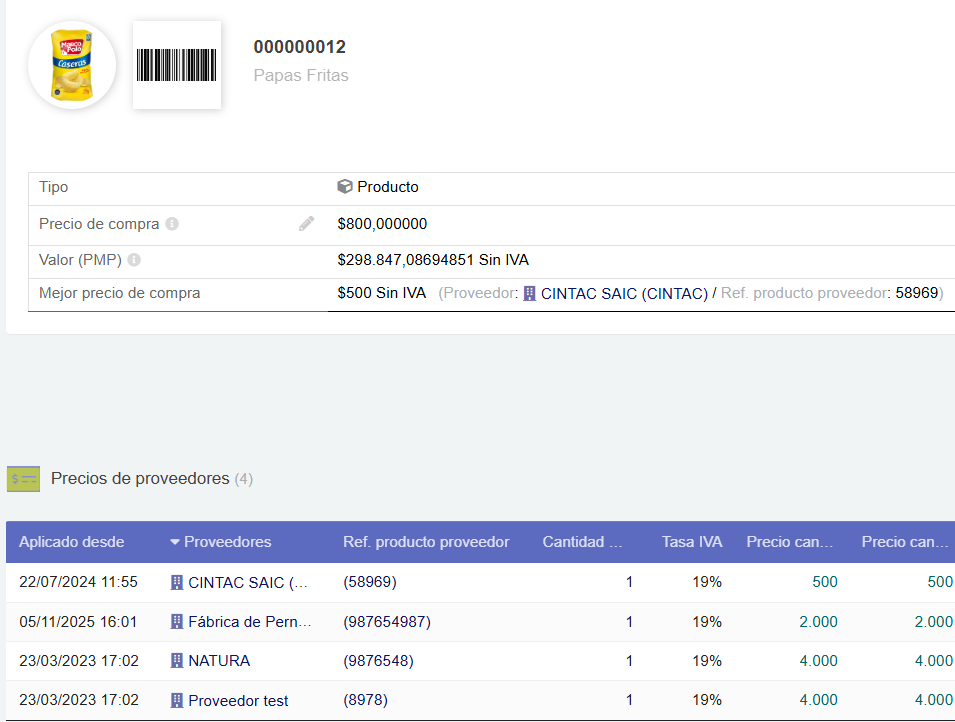The width and height of the screenshot is (955, 722).
Task: Click the product cube icon beside Producto
Action: [345, 187]
